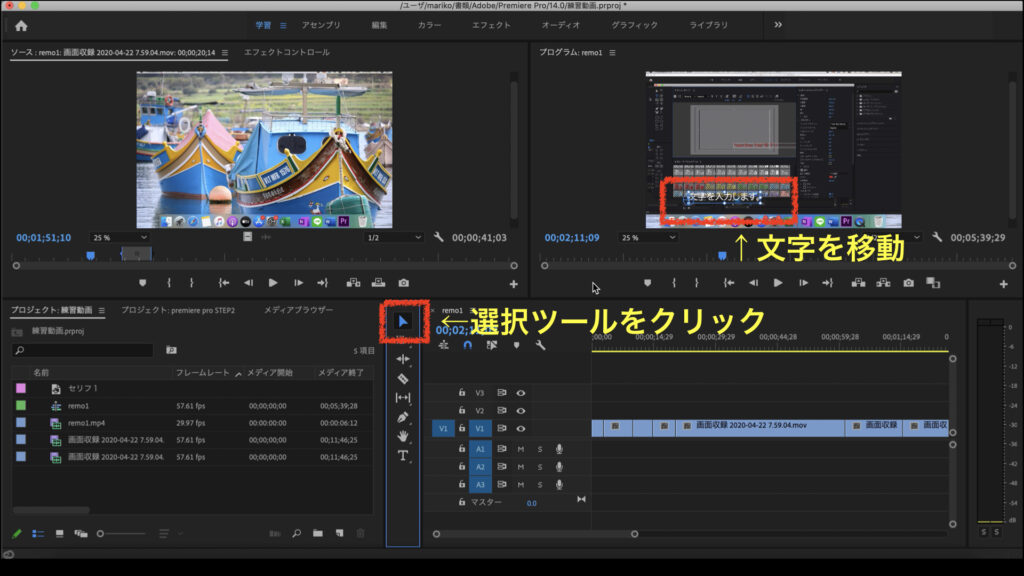Open プロジェクト: premiere pro STEP2 tab
This screenshot has width=1024, height=576.
pyautogui.click(x=178, y=310)
